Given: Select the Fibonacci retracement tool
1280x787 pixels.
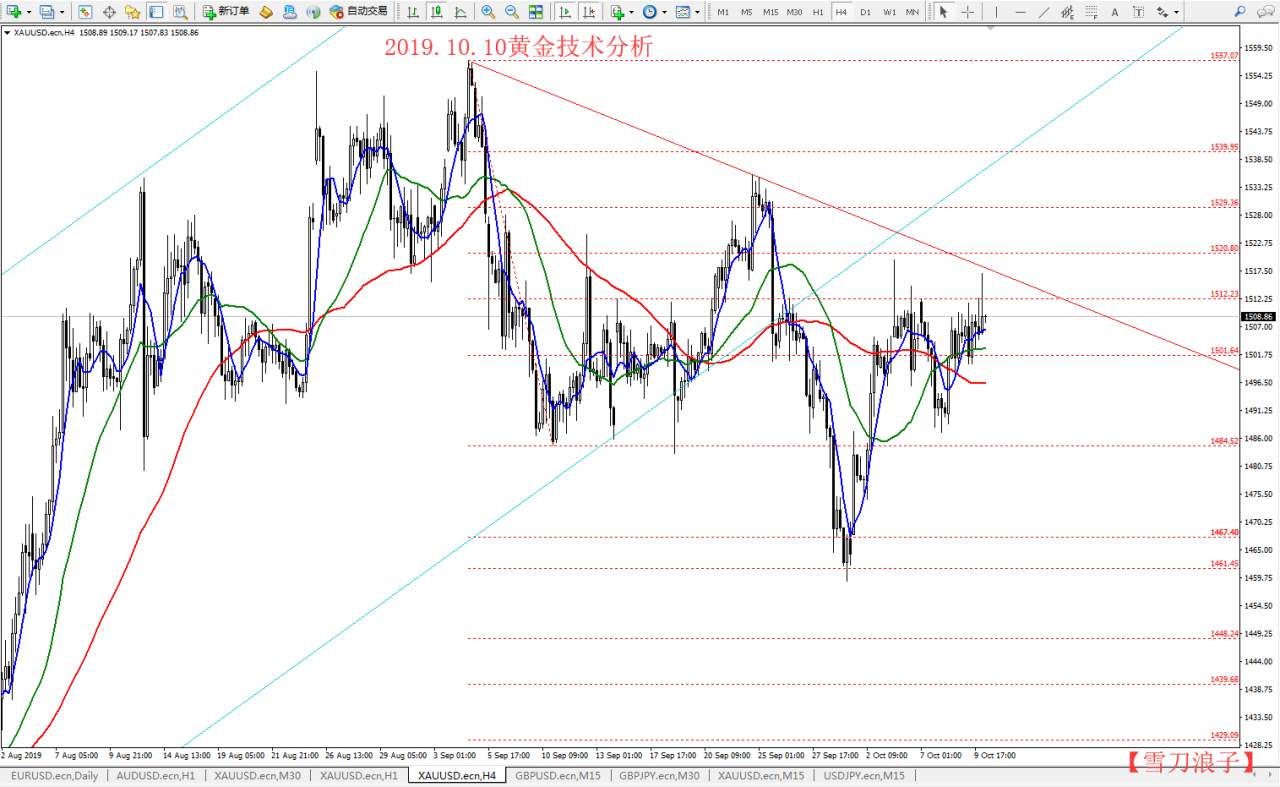Looking at the screenshot, I should click(1091, 12).
